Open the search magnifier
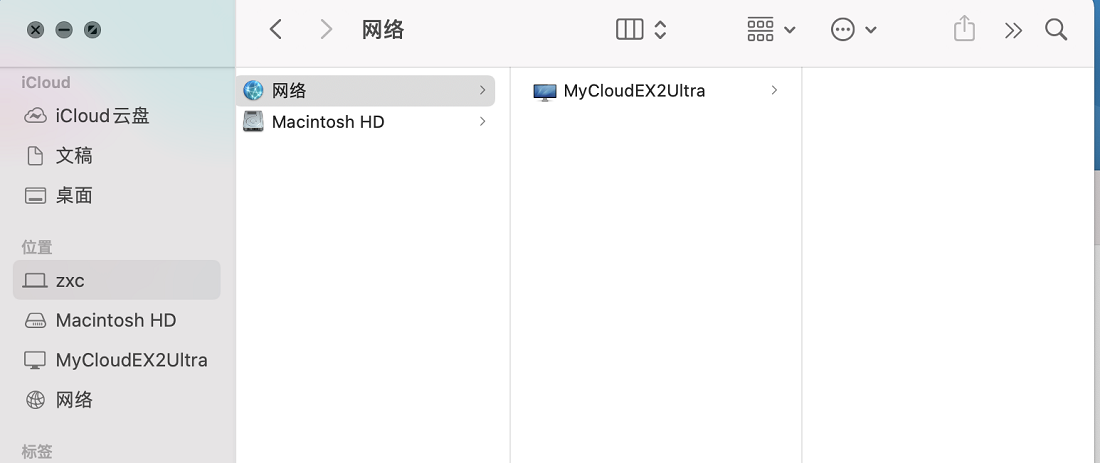 coord(1056,29)
